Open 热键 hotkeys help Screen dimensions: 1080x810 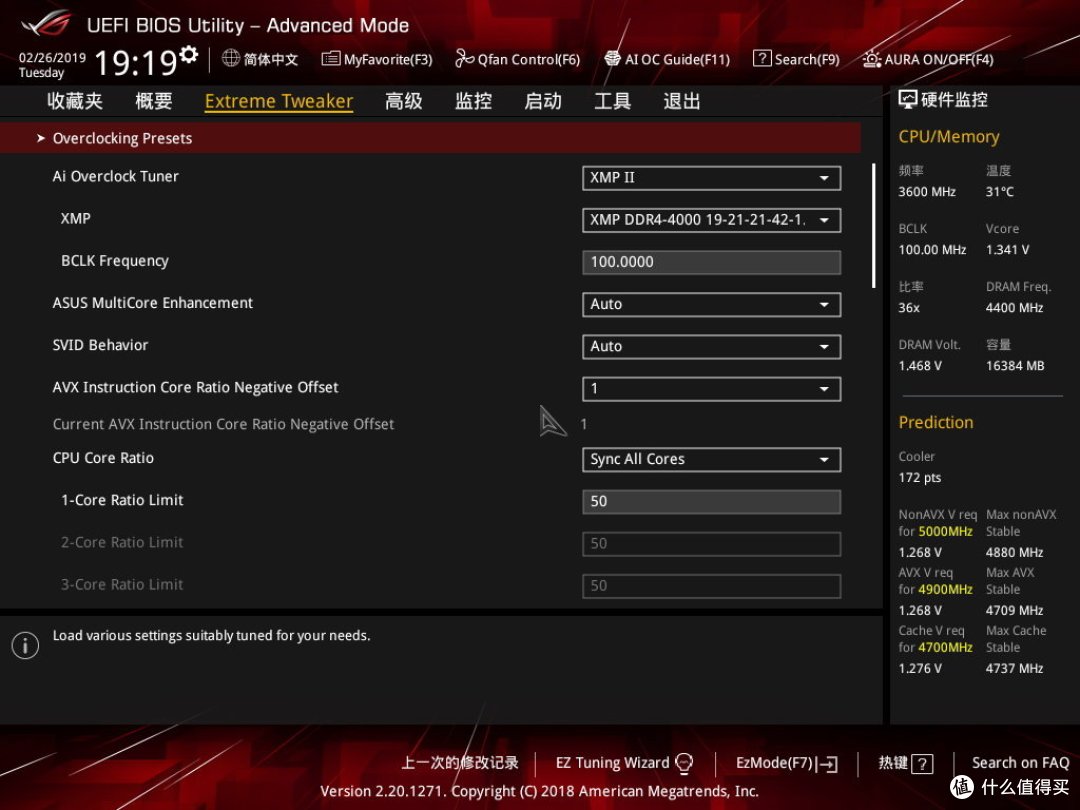point(906,763)
